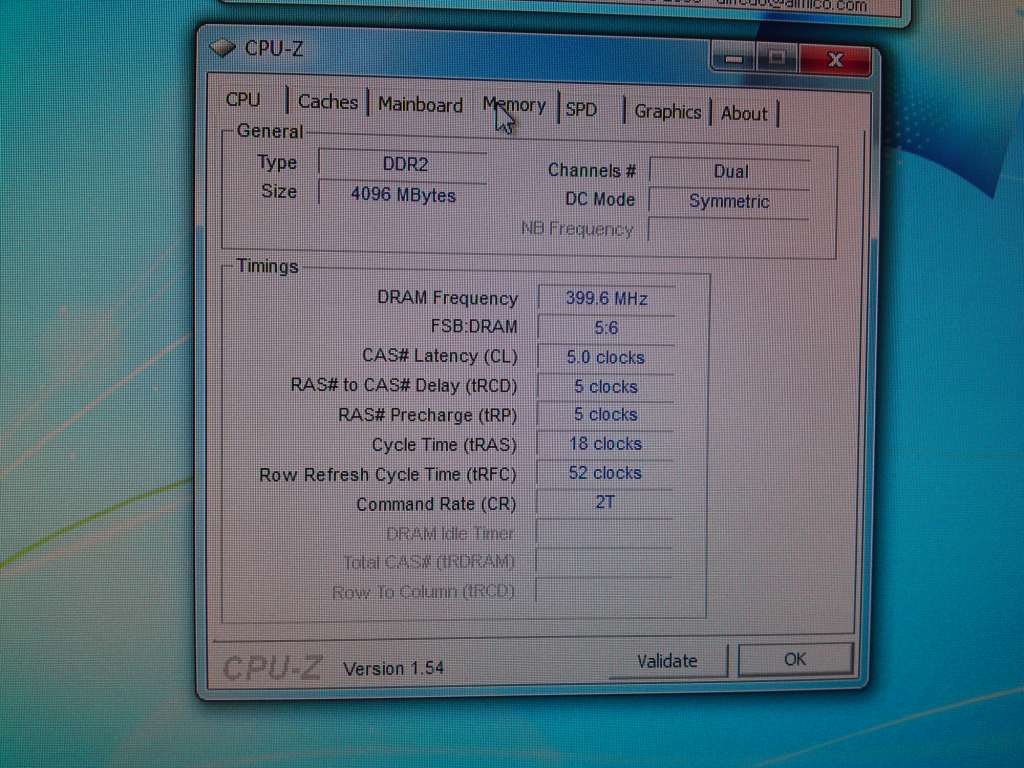This screenshot has height=768, width=1024.
Task: Switch to the CPU tab
Action: point(243,100)
